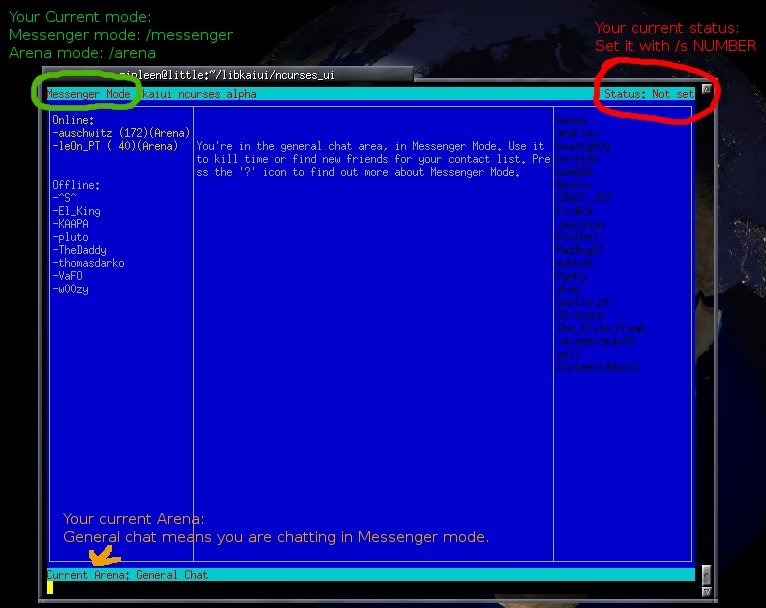Click the 'Messenger Mode' indicator text
The image size is (766, 608).
coord(88,94)
